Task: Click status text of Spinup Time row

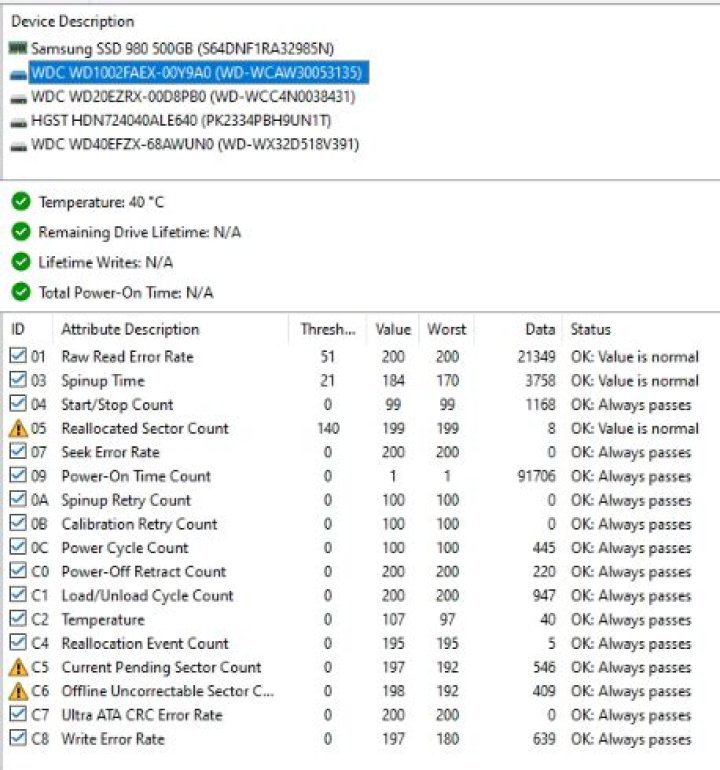Action: pos(635,381)
